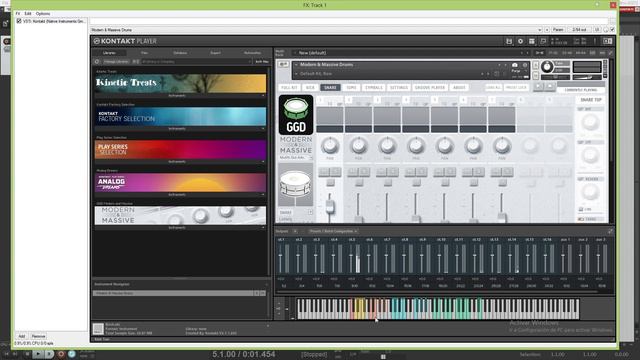
Task: Select the Full Kit page tab
Action: tap(289, 87)
